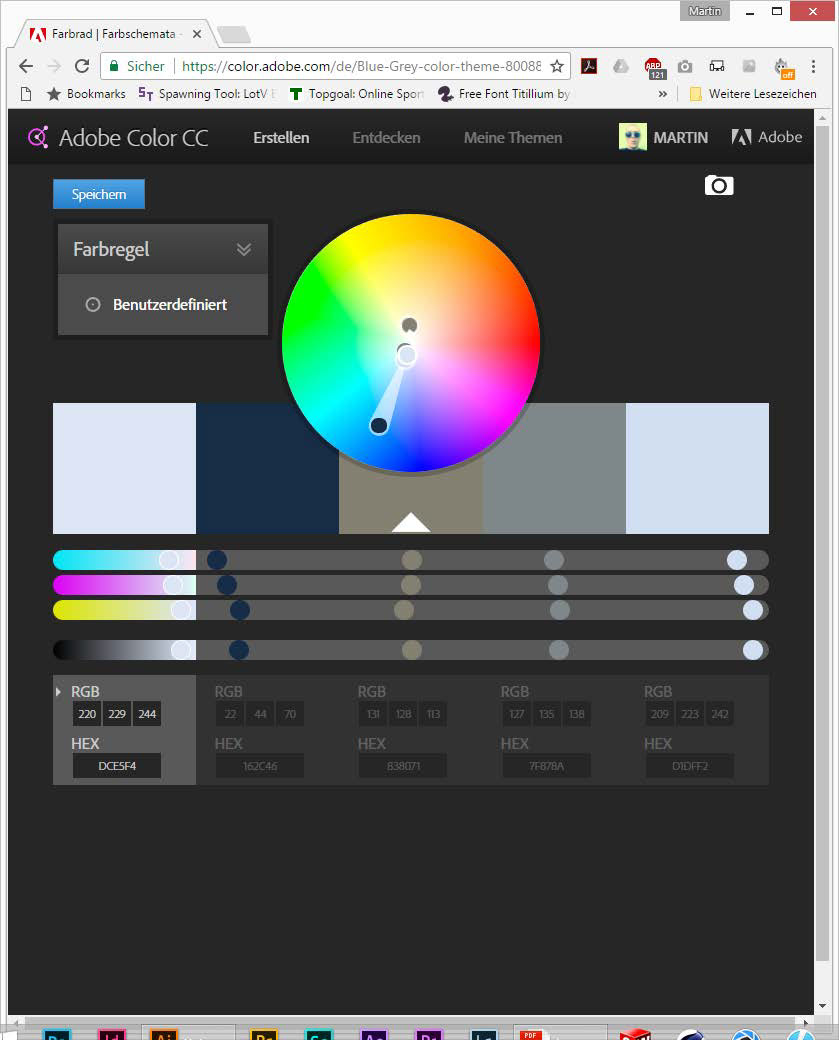
Task: Click the HEX field D1DFF2
Action: 690,765
